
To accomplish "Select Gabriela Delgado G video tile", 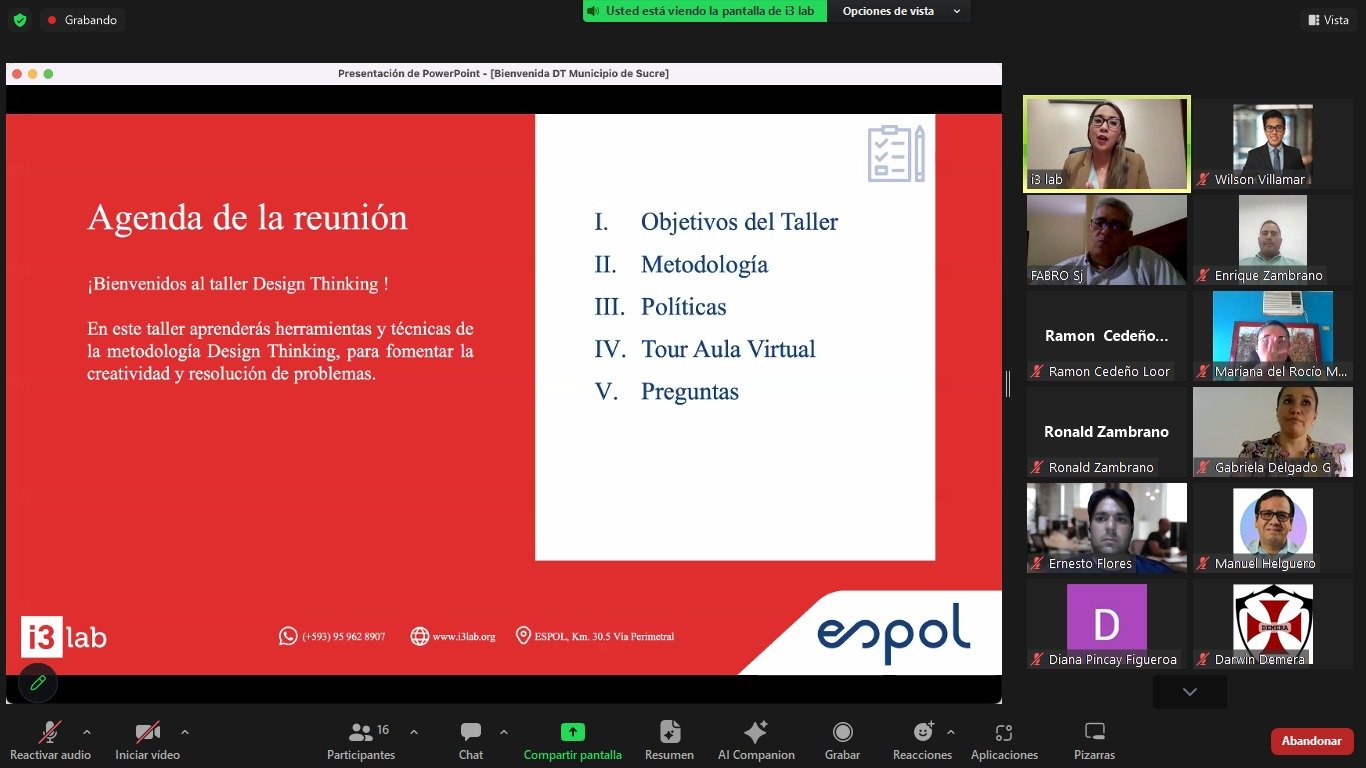I will (1273, 432).
